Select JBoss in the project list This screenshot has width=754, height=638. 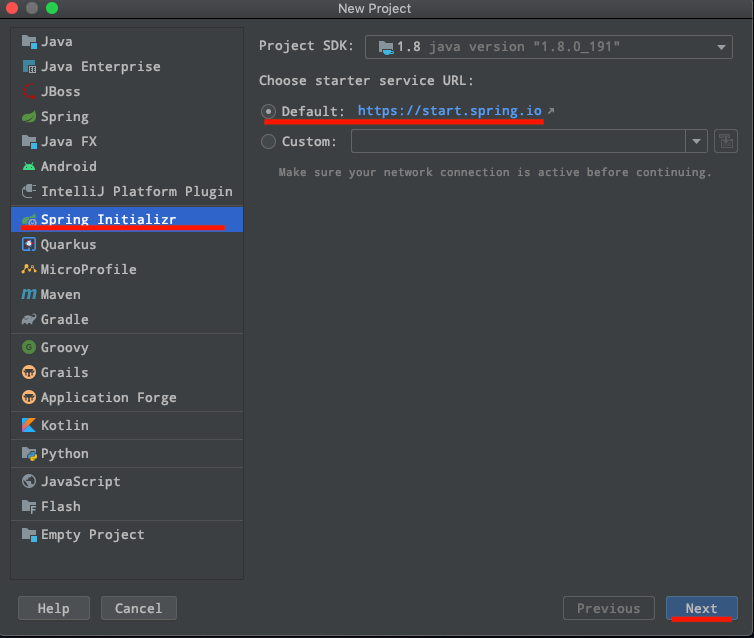point(127,91)
